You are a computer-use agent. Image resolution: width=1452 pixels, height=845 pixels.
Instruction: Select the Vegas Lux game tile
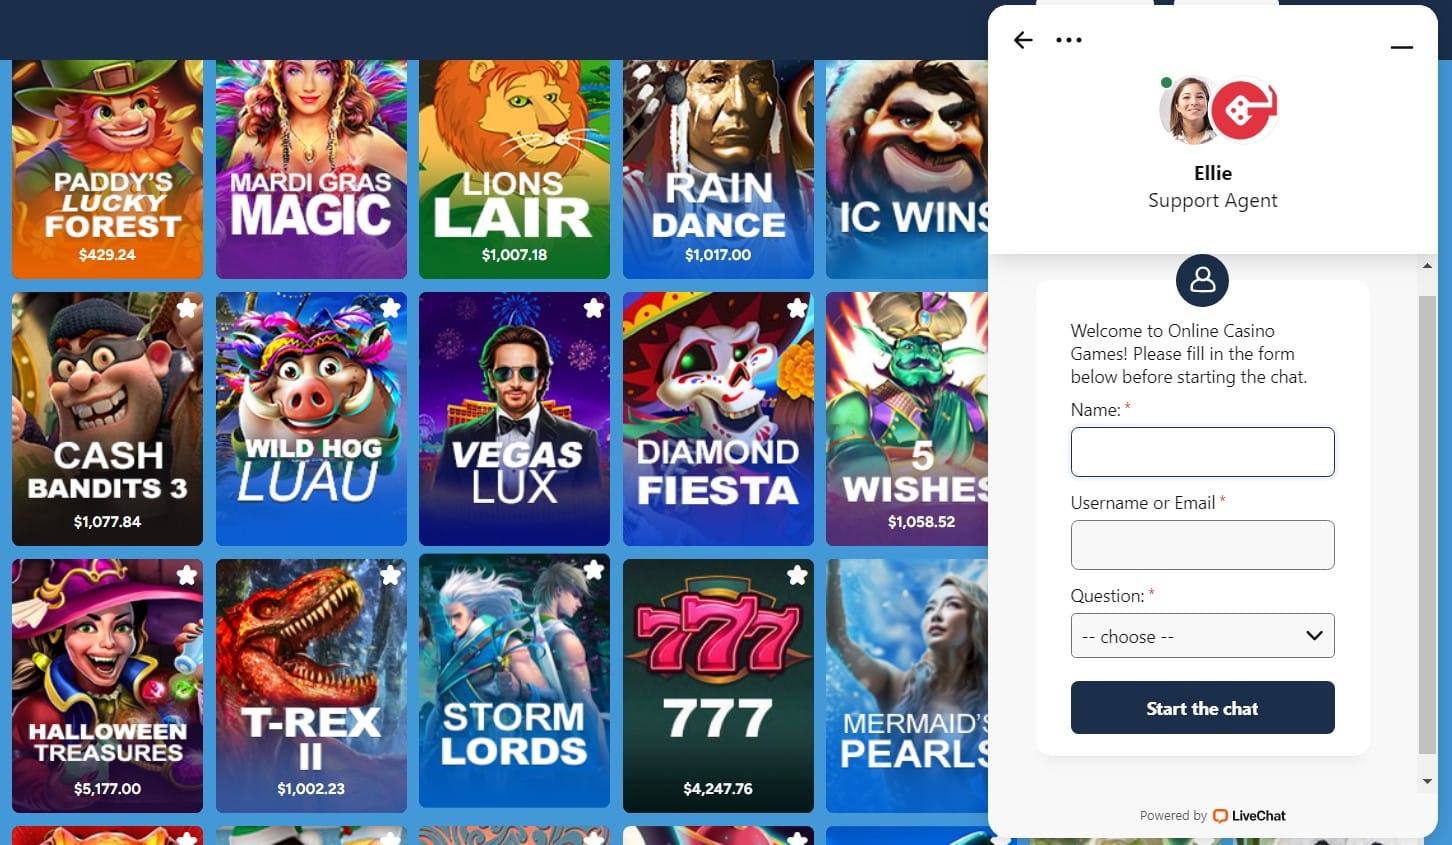click(x=514, y=419)
